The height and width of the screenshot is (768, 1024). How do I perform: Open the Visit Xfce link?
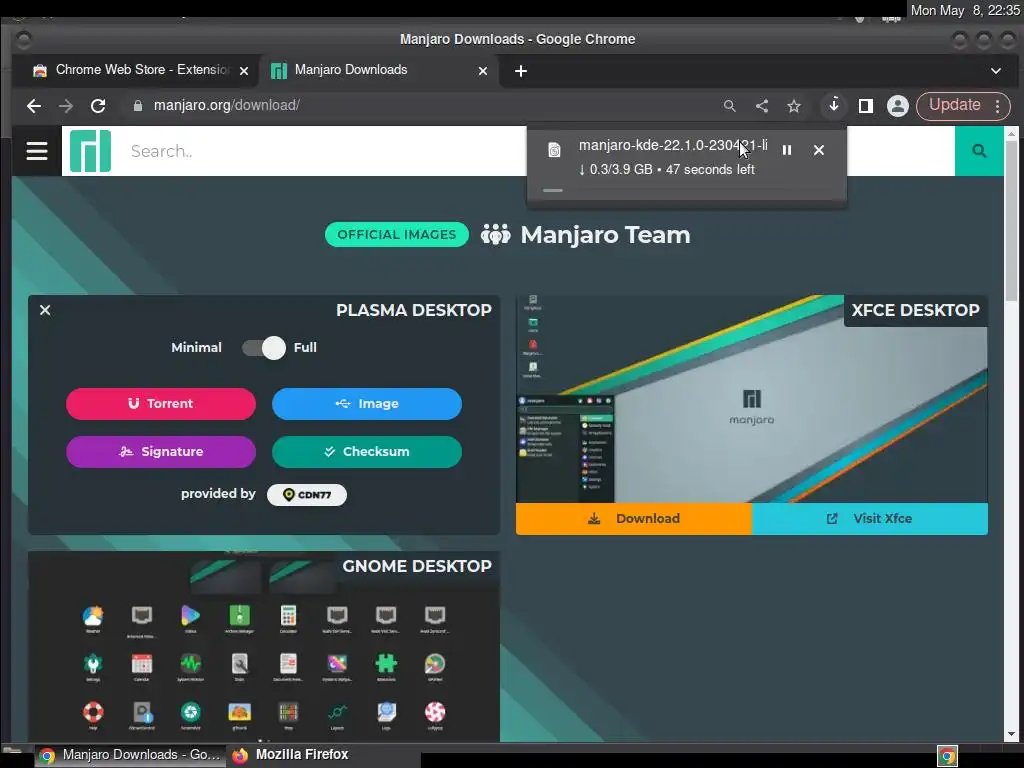pyautogui.click(x=870, y=519)
